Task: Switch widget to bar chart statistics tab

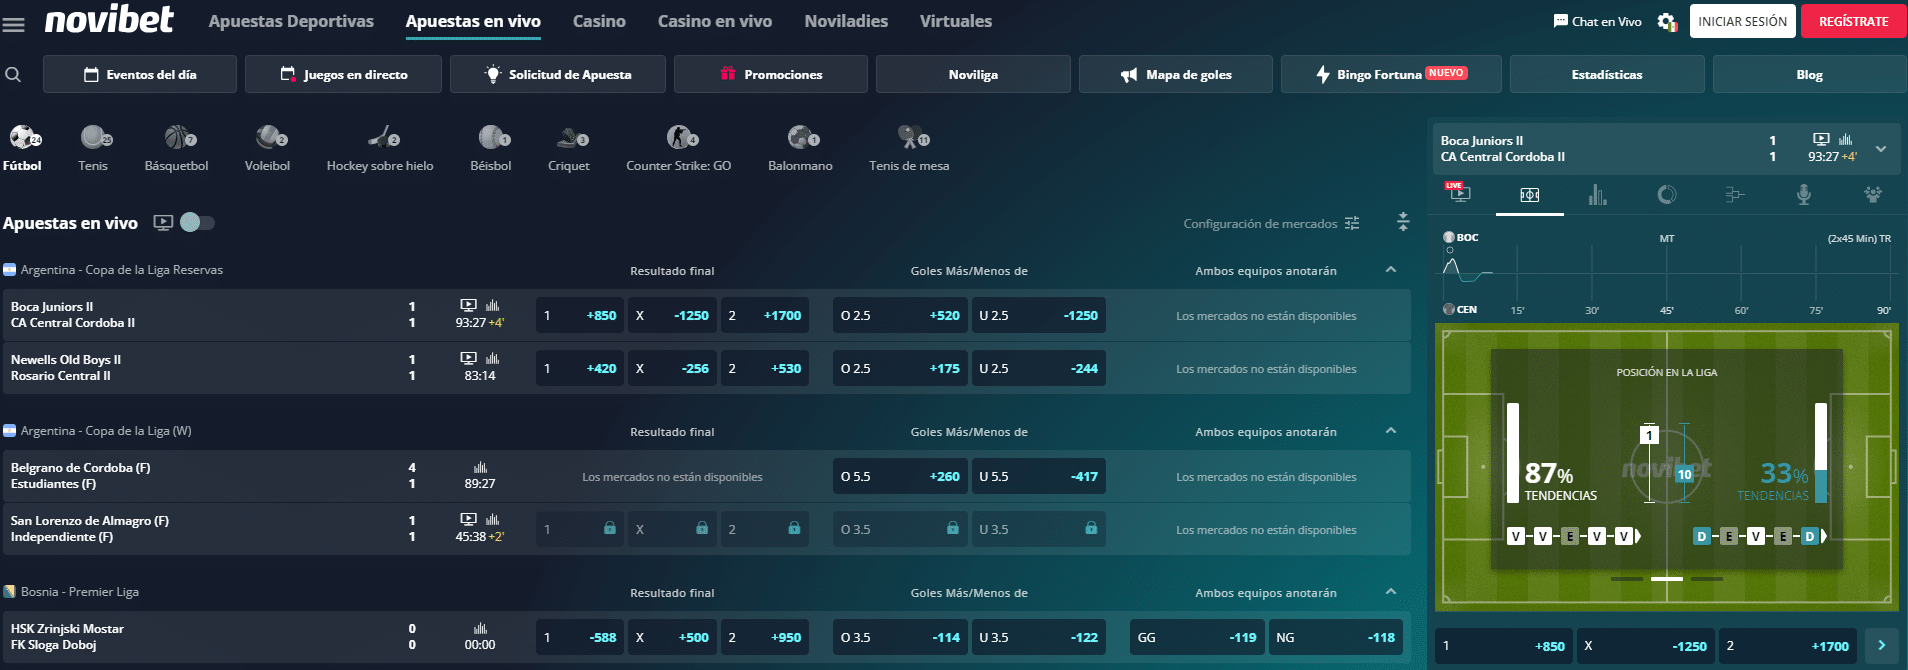Action: click(1597, 195)
